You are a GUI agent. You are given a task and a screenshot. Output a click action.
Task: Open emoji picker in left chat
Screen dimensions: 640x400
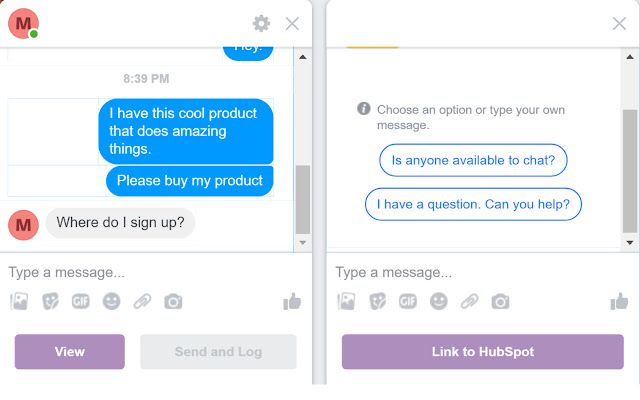coord(112,301)
